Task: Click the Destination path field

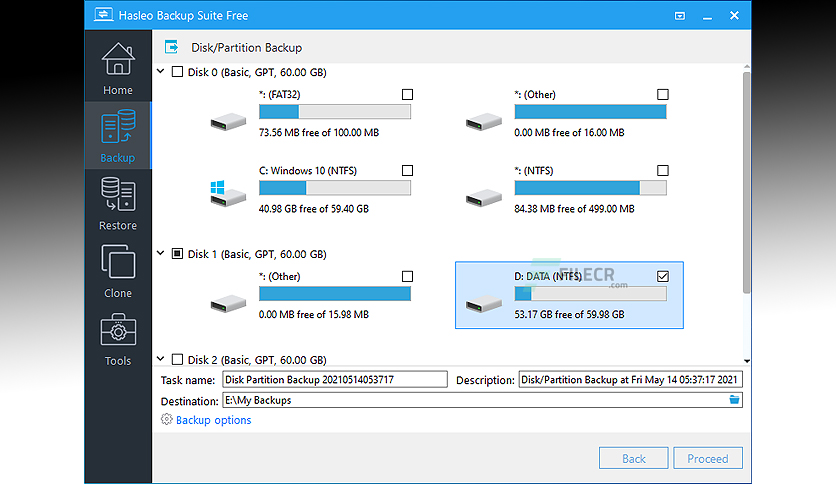Action: click(x=482, y=400)
